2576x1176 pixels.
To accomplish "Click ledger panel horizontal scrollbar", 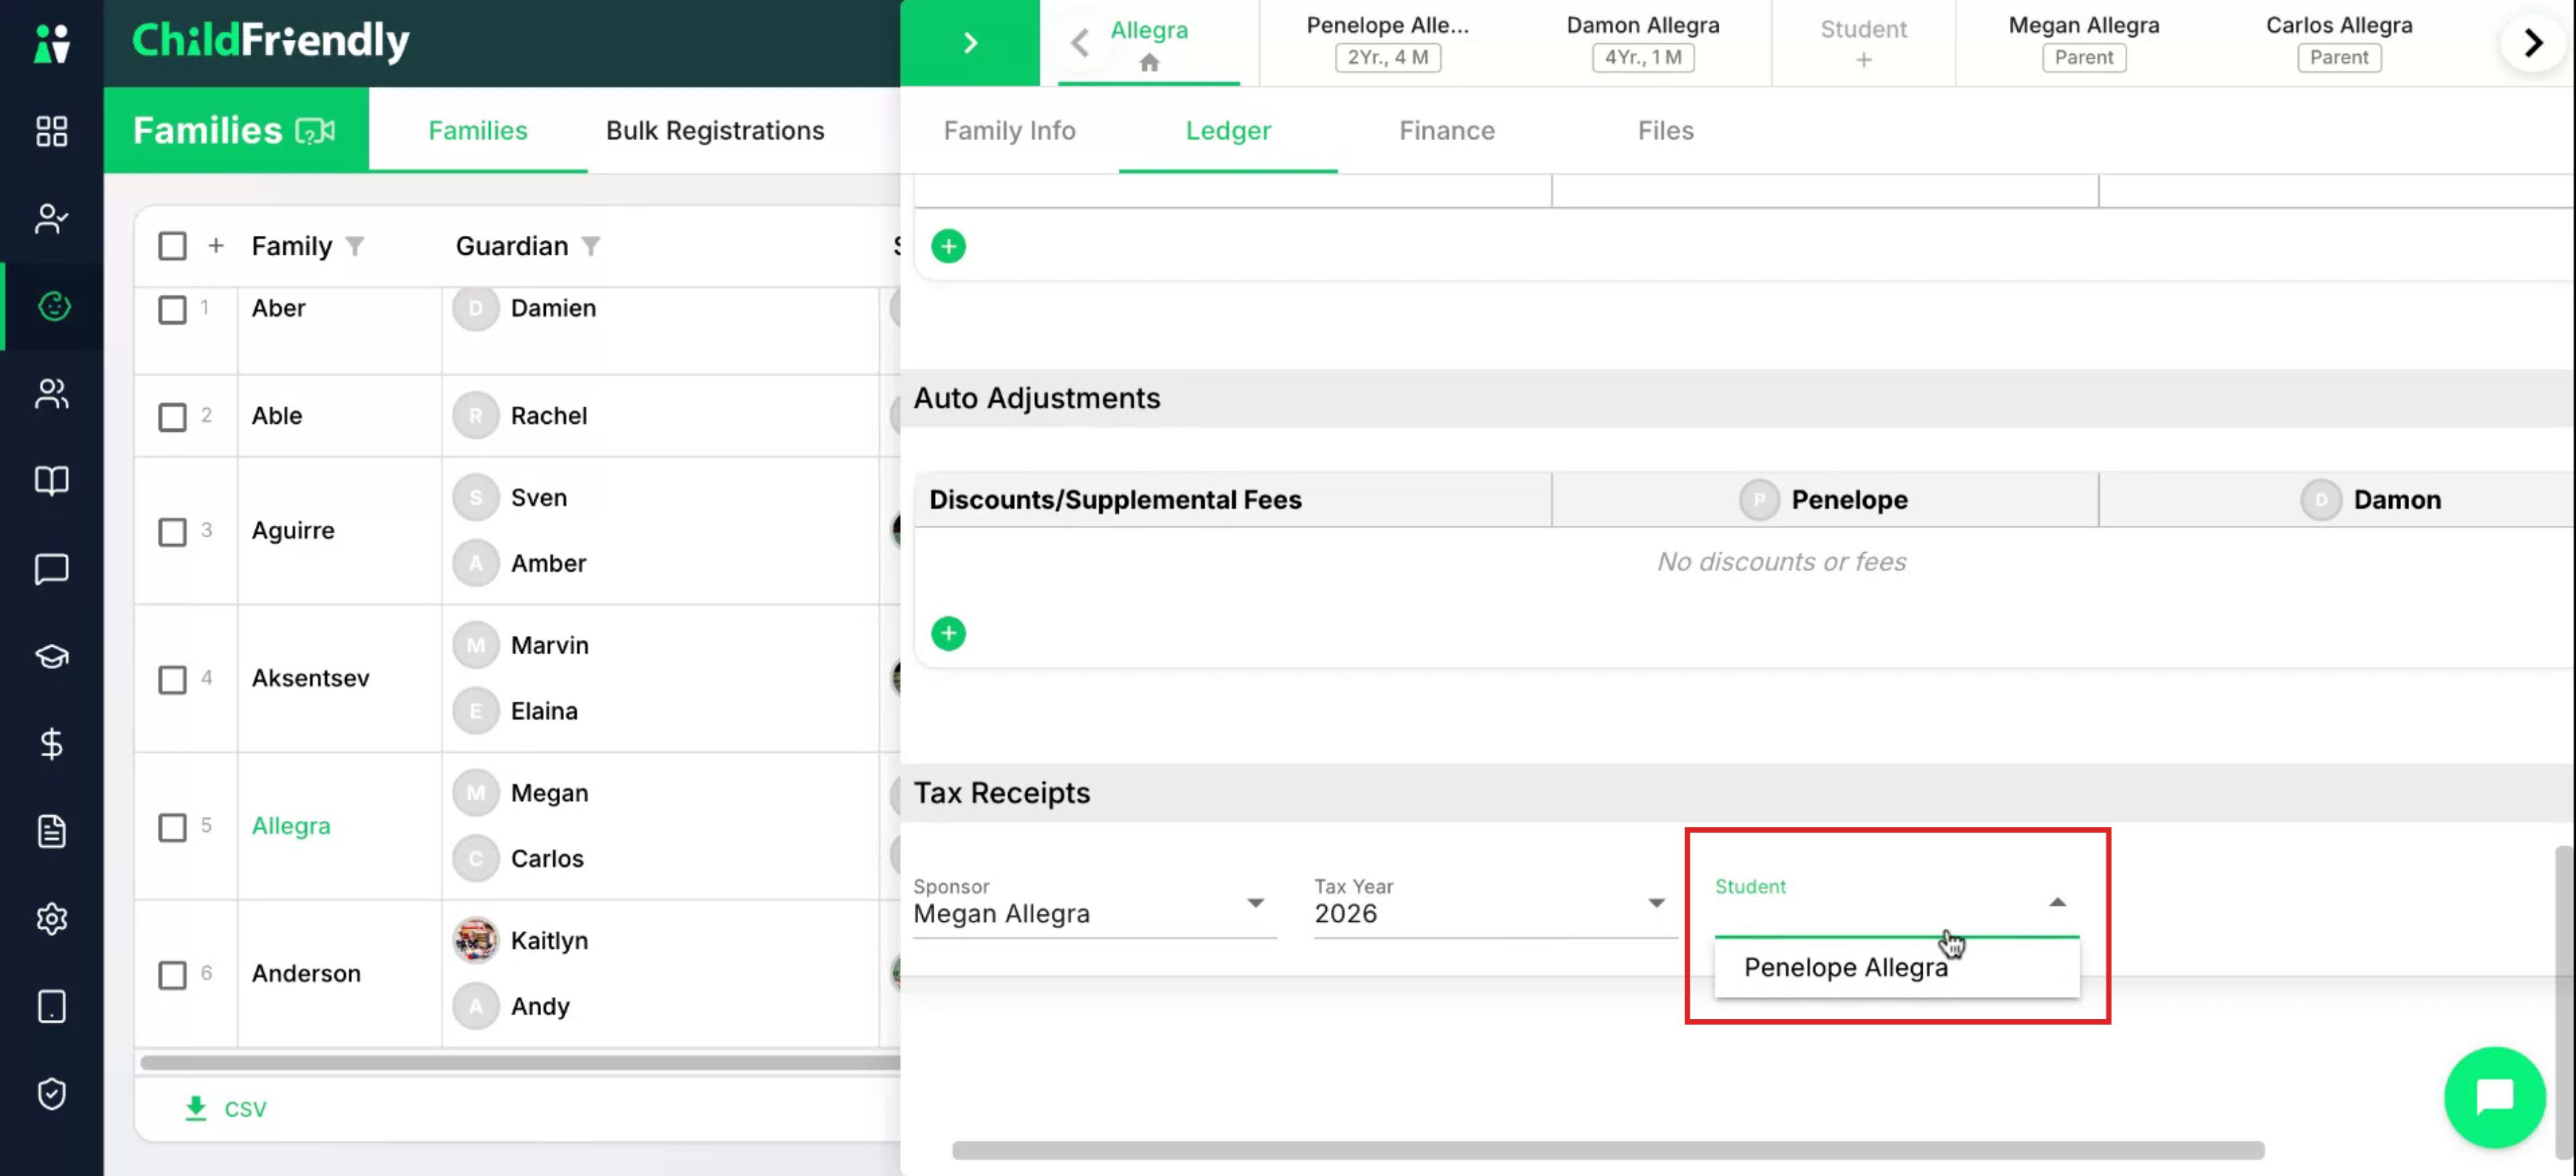I will [x=1607, y=1150].
